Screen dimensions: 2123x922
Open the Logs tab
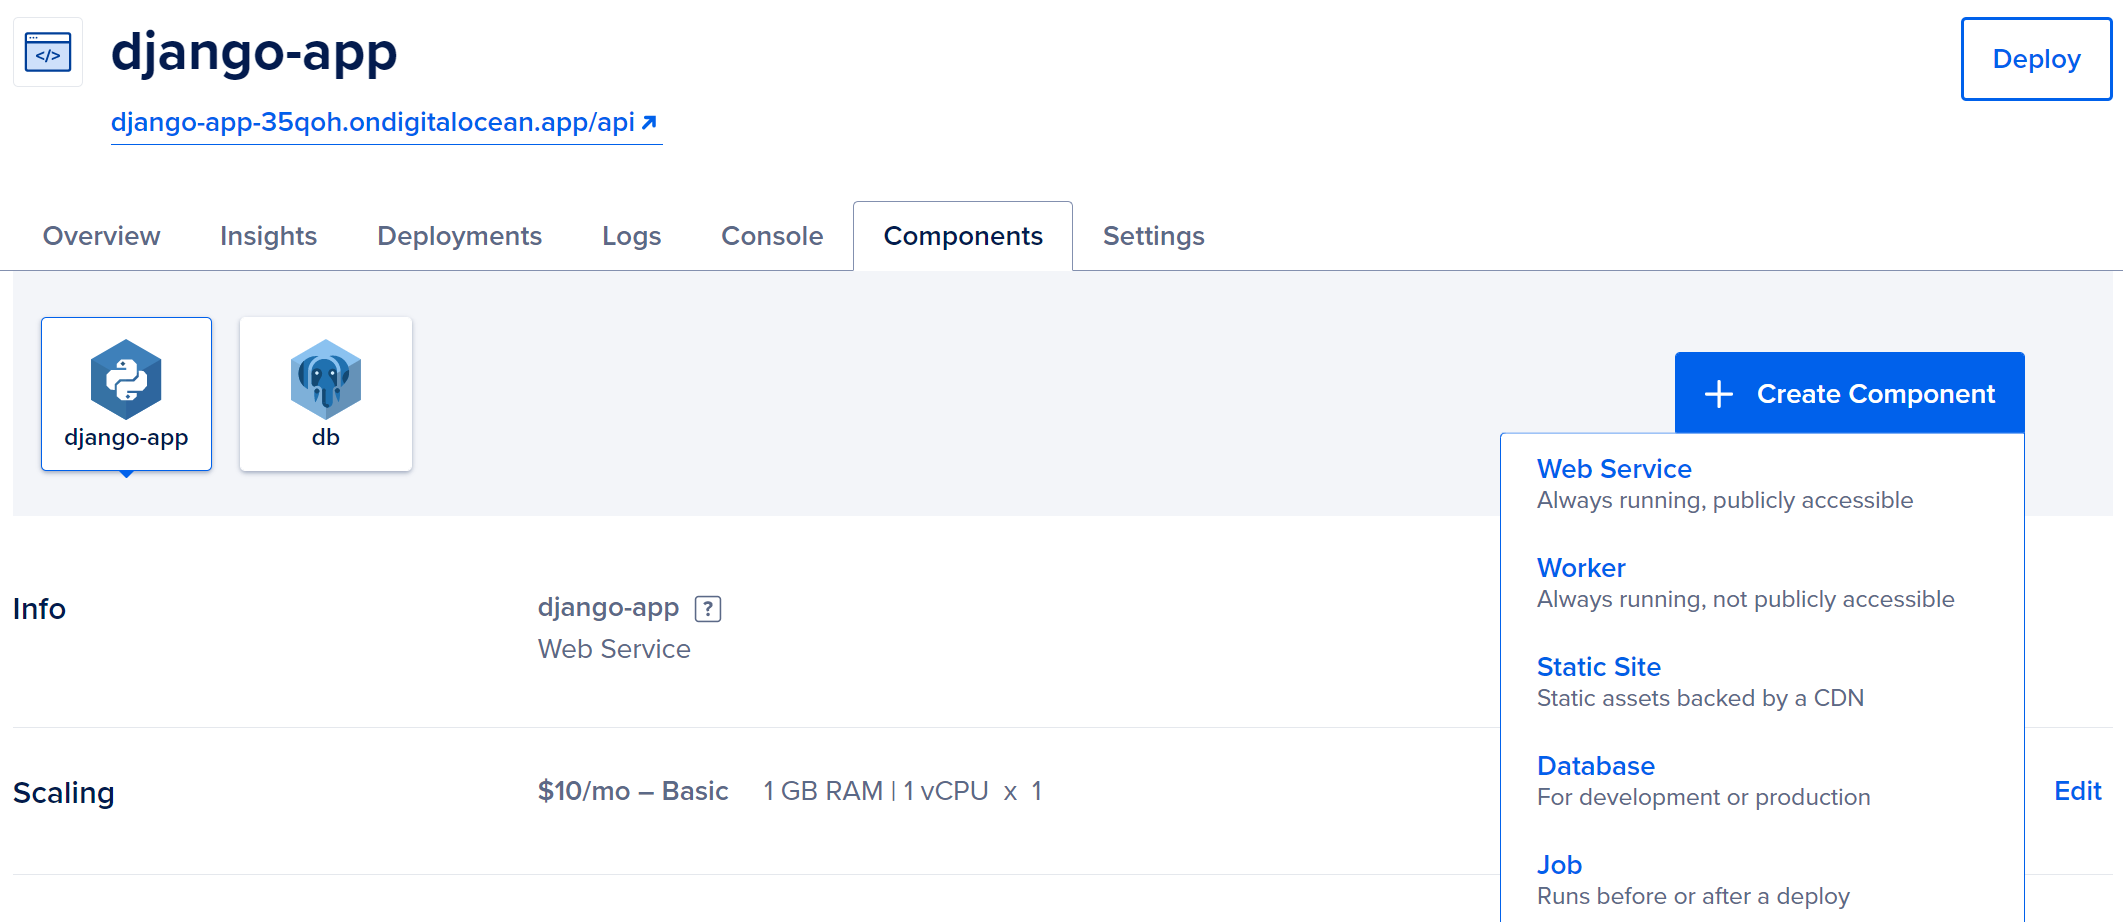(631, 236)
